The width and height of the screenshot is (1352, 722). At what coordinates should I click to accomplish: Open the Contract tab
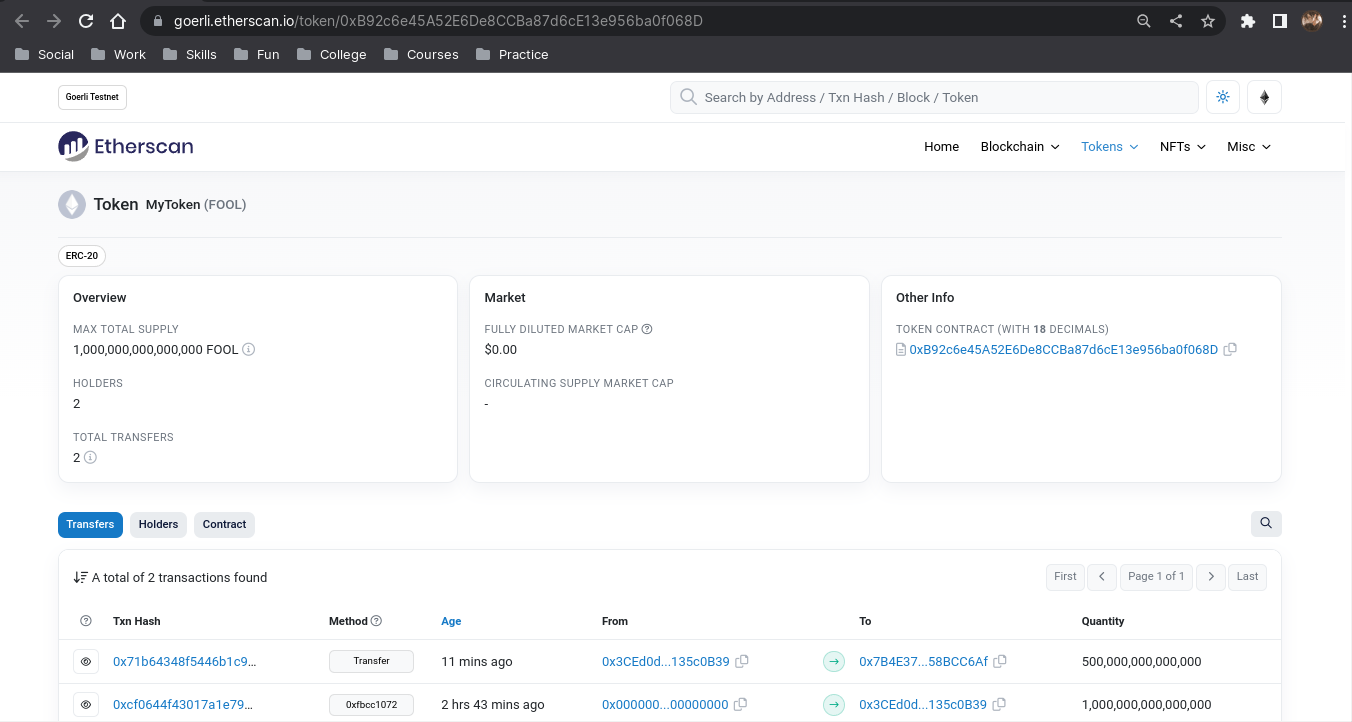[224, 524]
